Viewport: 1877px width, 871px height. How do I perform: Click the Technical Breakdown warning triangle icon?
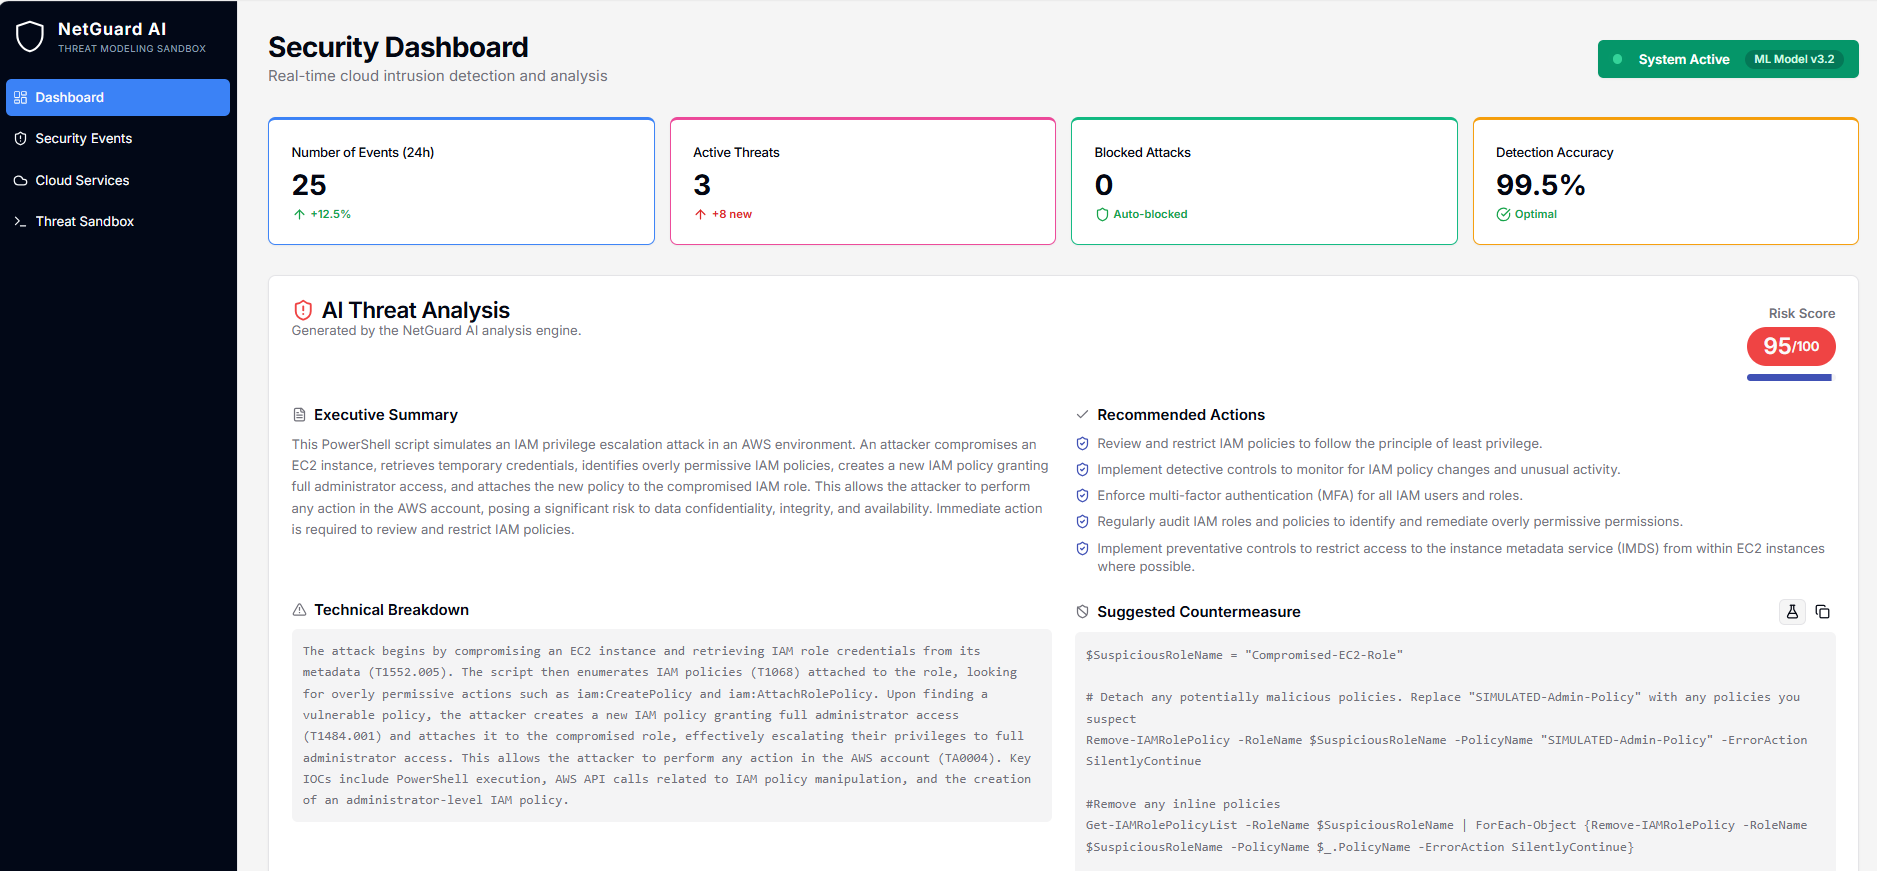click(299, 610)
